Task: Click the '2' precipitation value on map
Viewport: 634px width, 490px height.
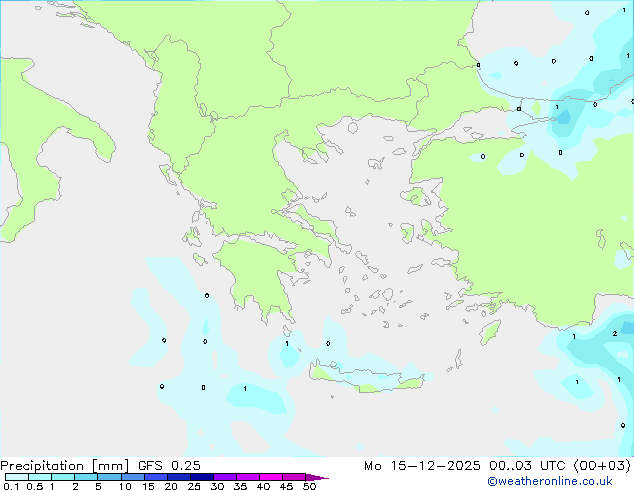Action: coord(615,334)
